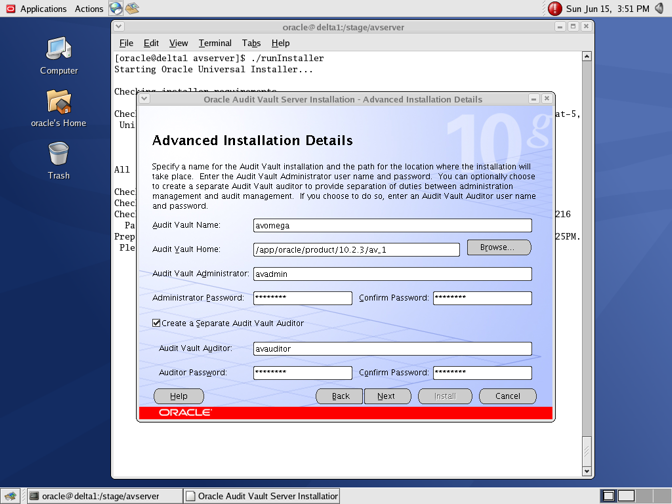Screen dimensions: 672x504
Task: Focus the Audit Vault Name field
Action: [x=392, y=225]
